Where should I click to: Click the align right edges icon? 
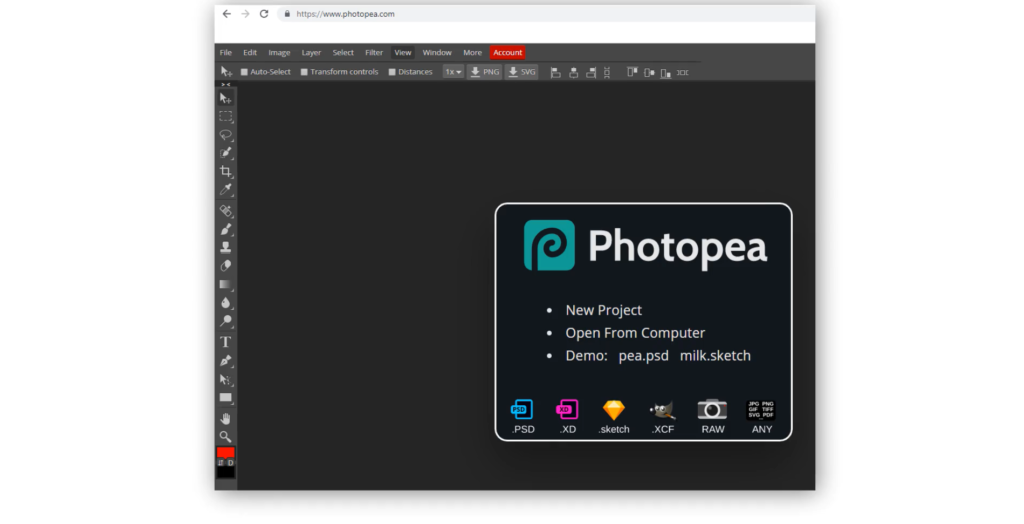pos(591,72)
